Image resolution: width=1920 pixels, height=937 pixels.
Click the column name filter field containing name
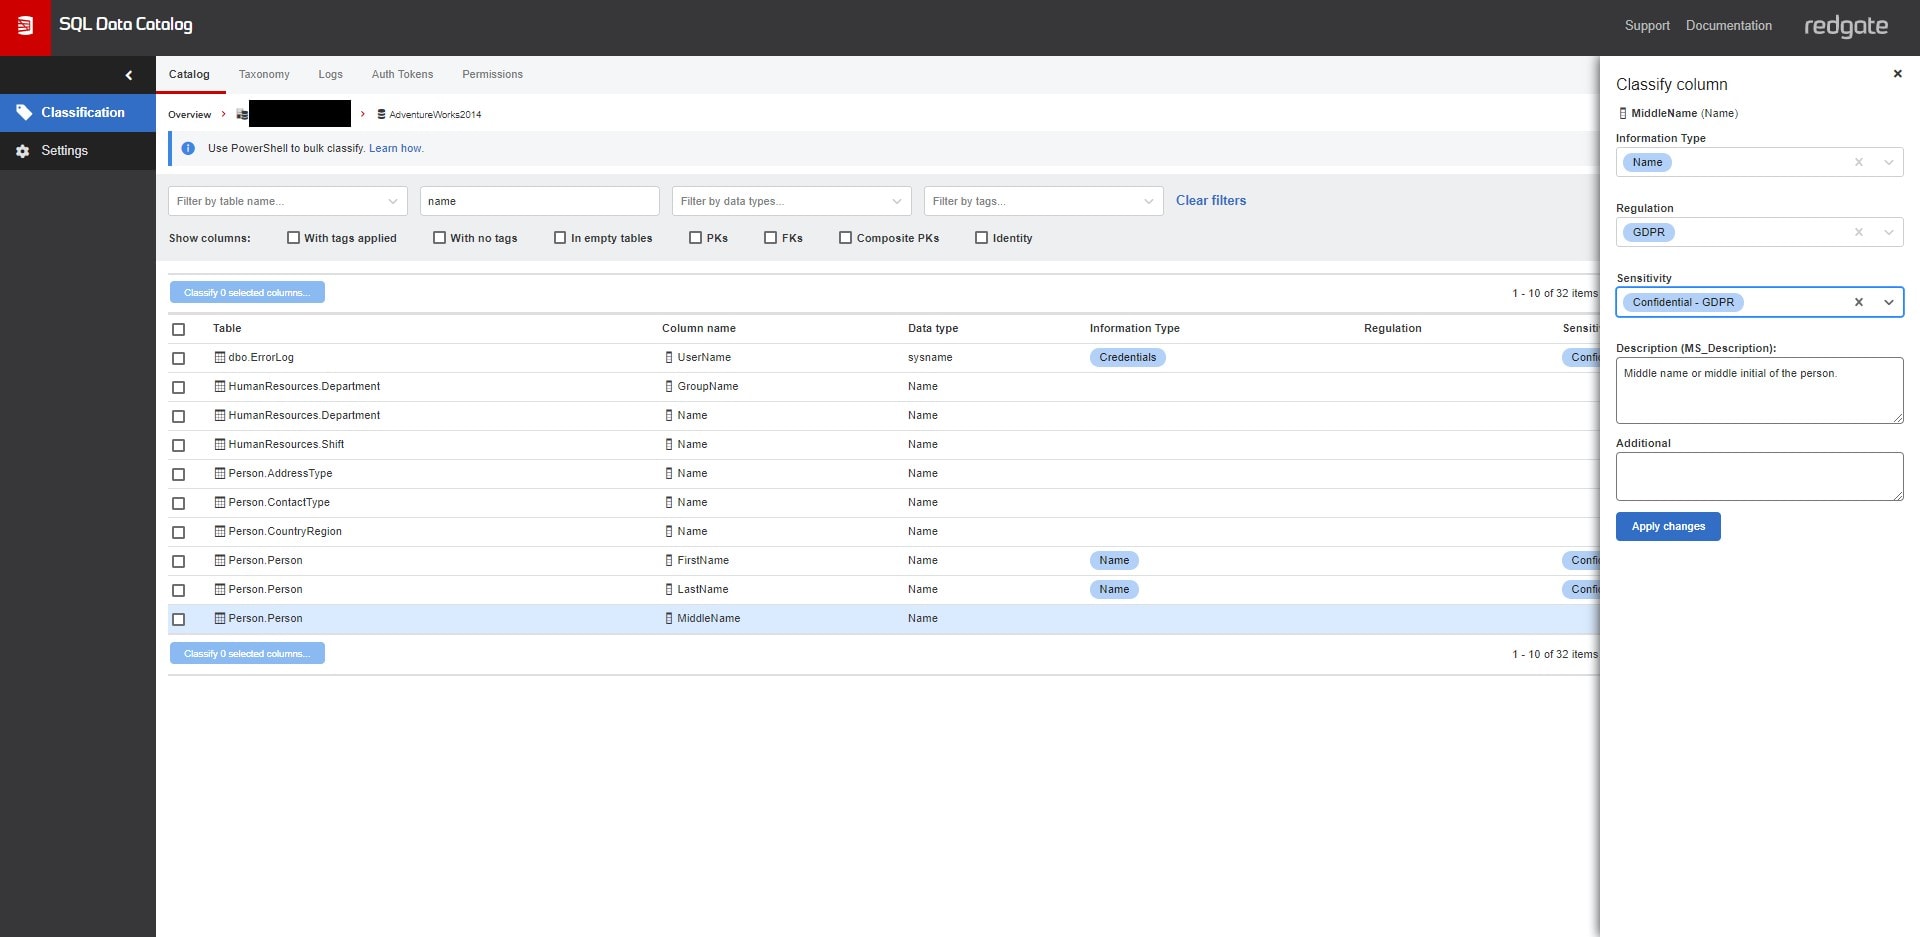540,201
